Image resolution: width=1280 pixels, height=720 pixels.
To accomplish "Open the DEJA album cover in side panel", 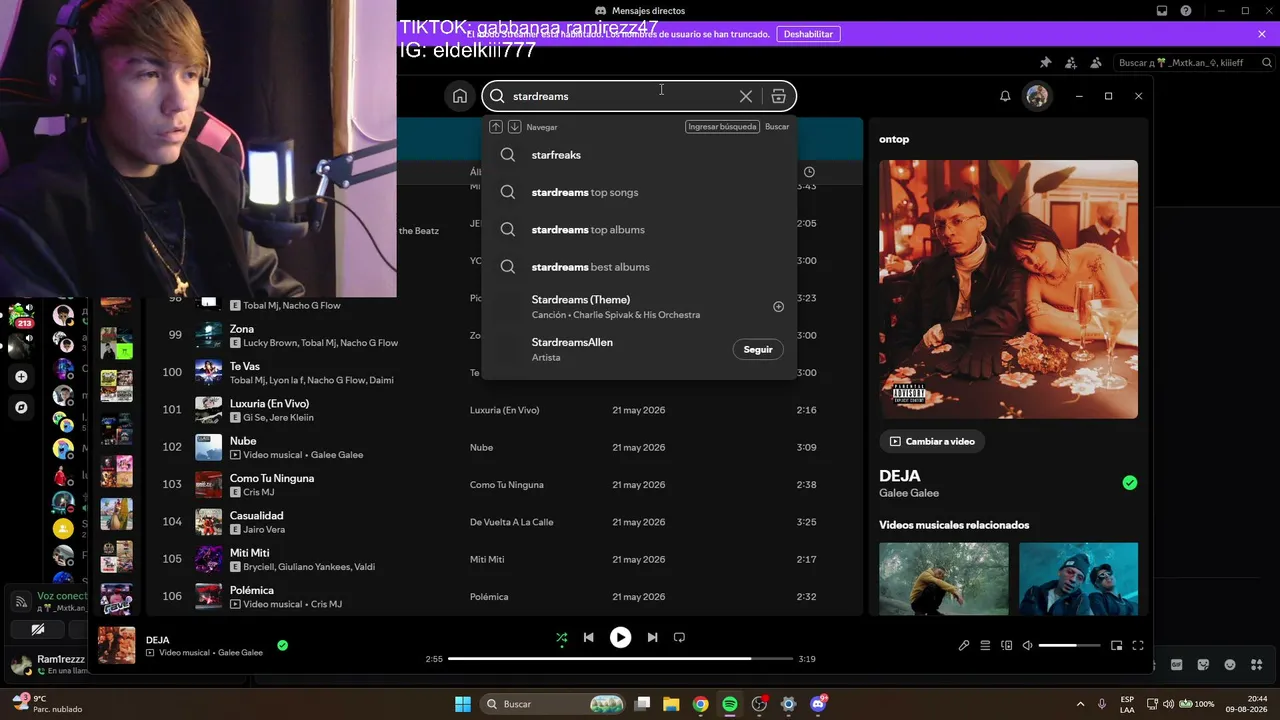I will 1008,289.
